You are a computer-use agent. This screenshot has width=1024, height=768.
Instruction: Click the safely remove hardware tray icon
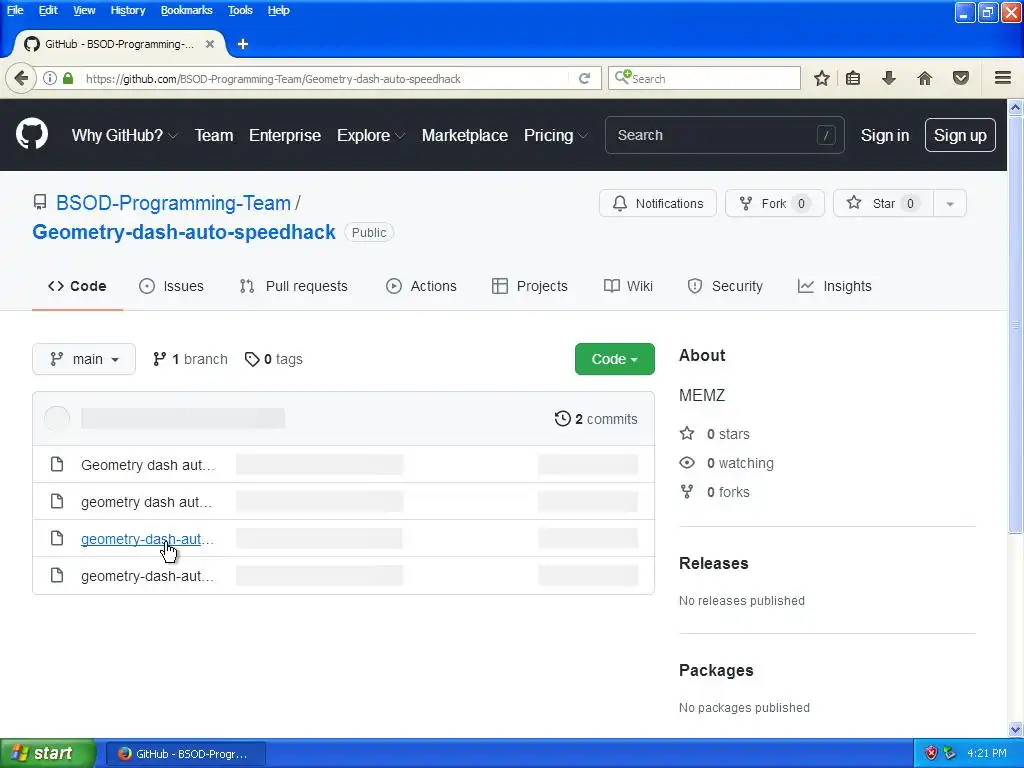950,753
